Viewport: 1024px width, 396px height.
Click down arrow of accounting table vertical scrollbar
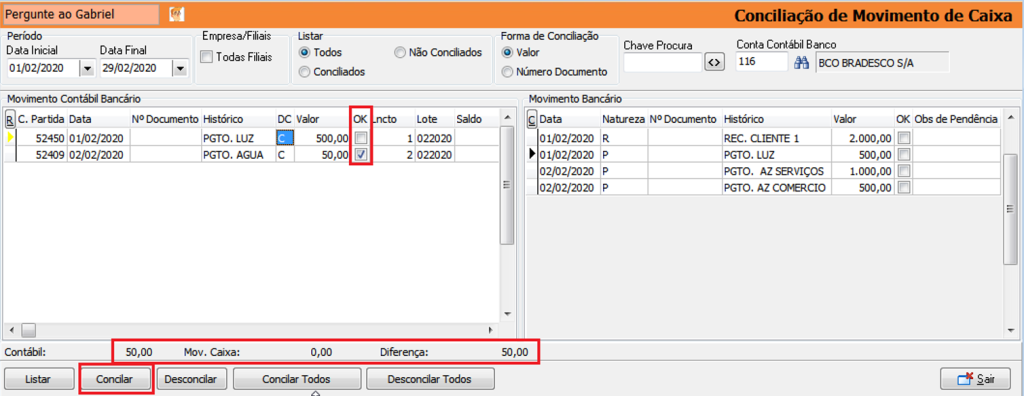[x=506, y=314]
